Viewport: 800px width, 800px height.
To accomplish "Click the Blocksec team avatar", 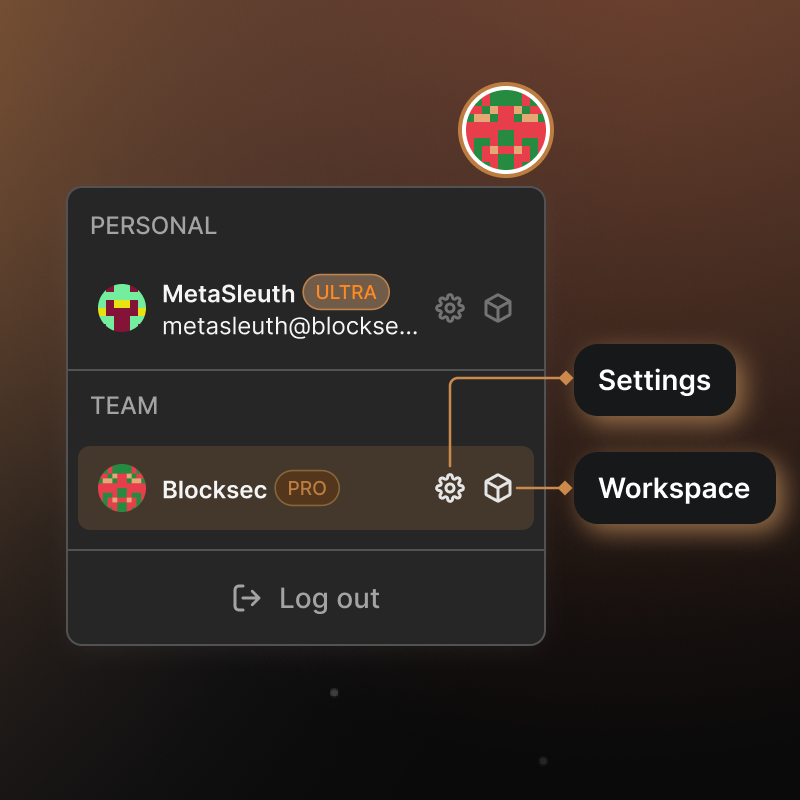I will click(122, 488).
